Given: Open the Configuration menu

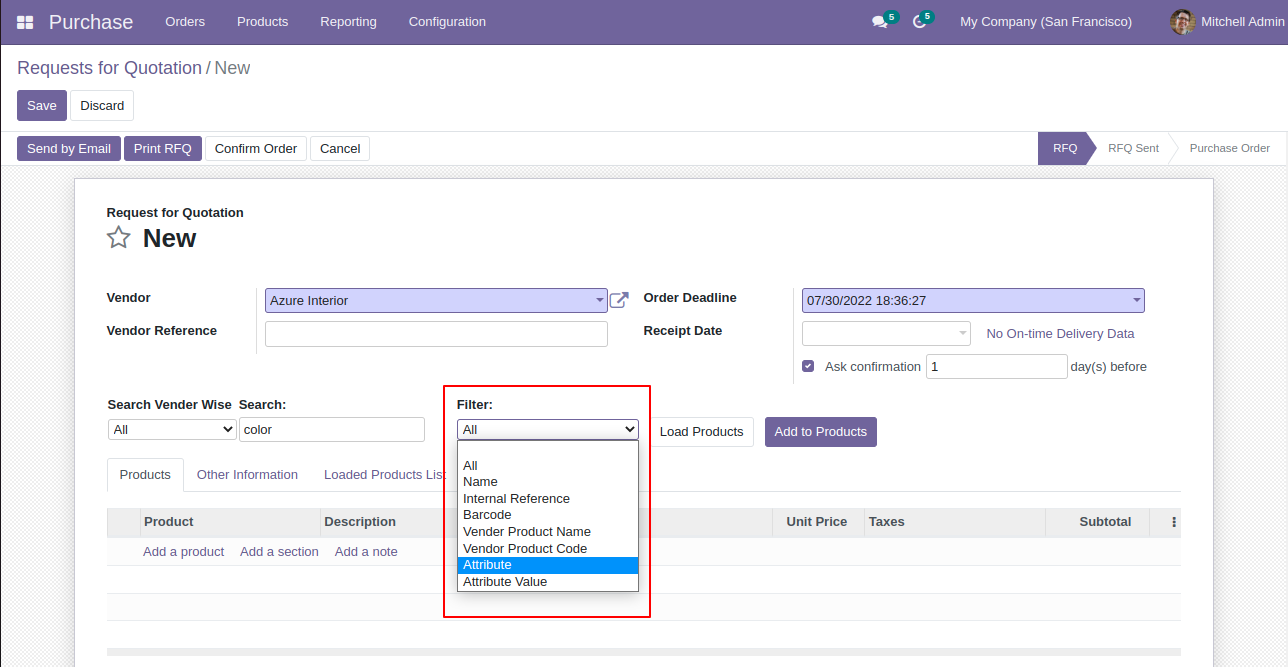Looking at the screenshot, I should click(447, 22).
